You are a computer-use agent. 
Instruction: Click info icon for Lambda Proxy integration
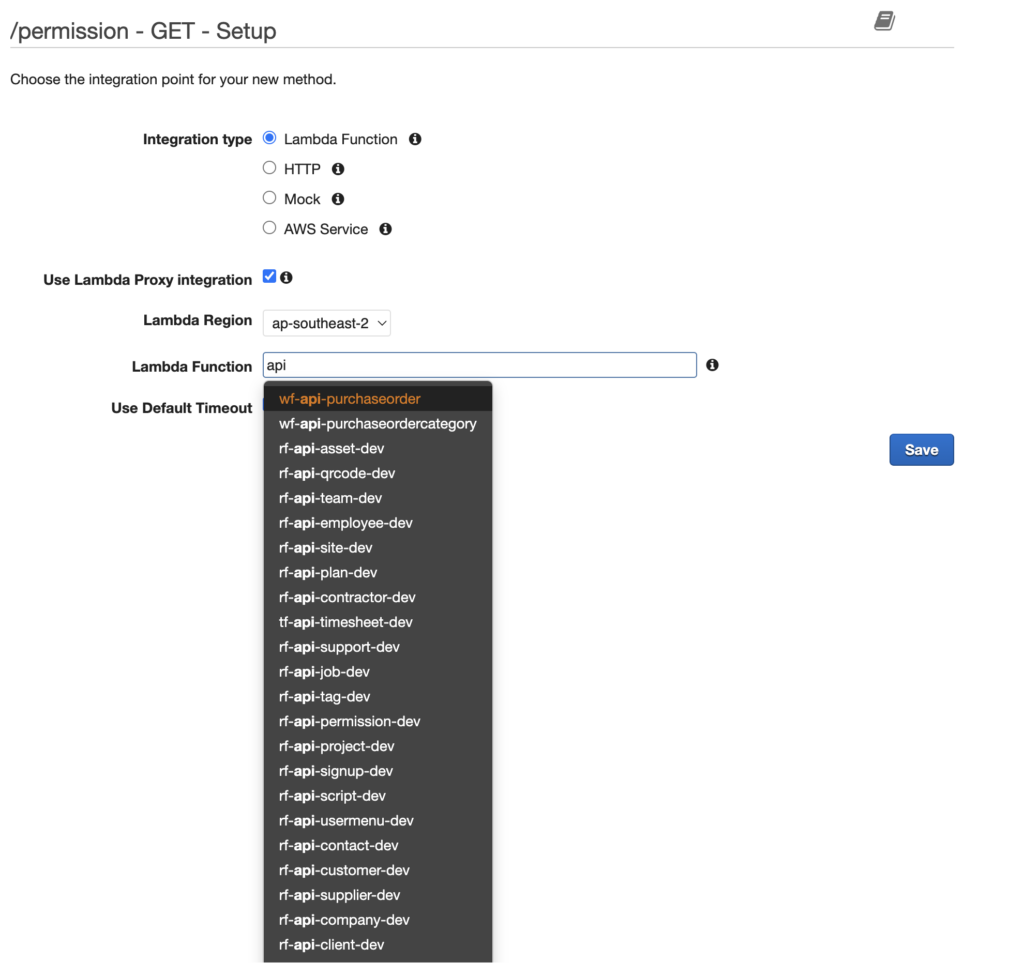coord(287,278)
